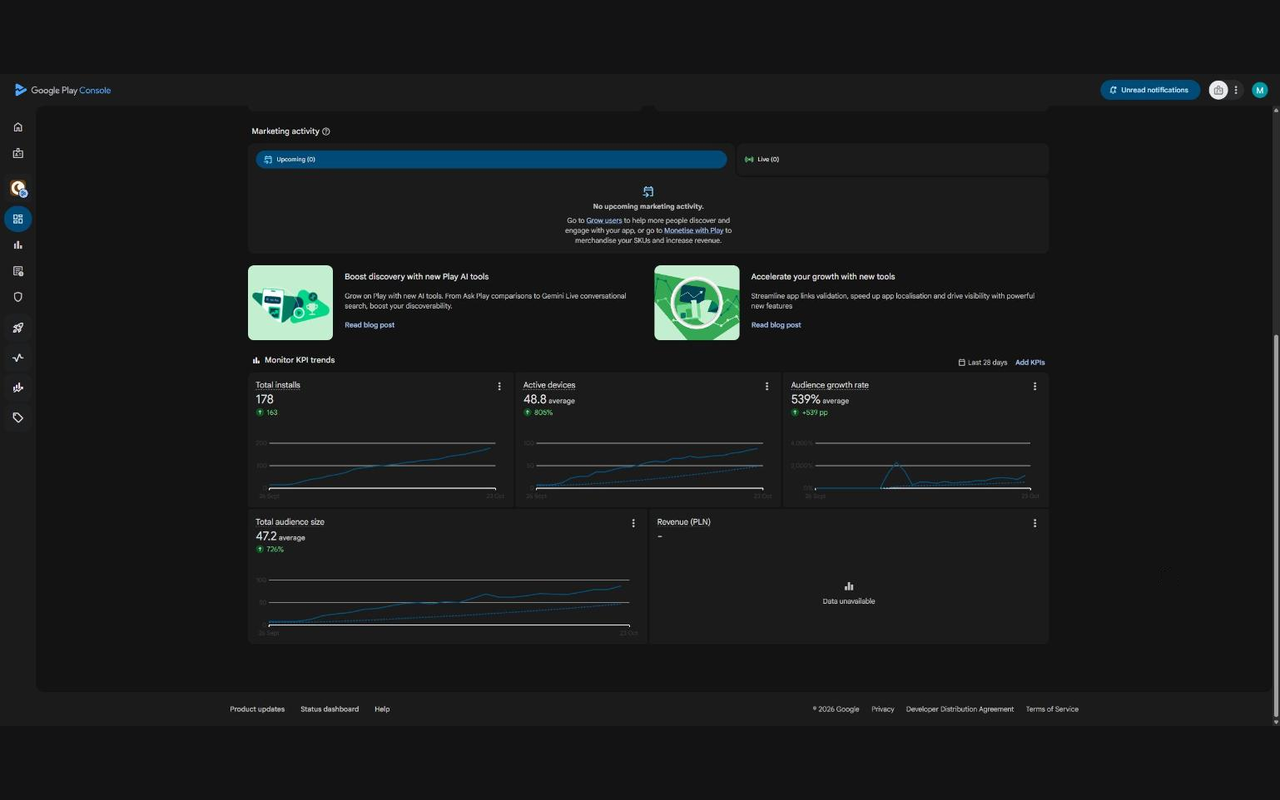Open the price tag Monetise sidebar icon
Viewport: 1280px width, 800px height.
(x=18, y=418)
